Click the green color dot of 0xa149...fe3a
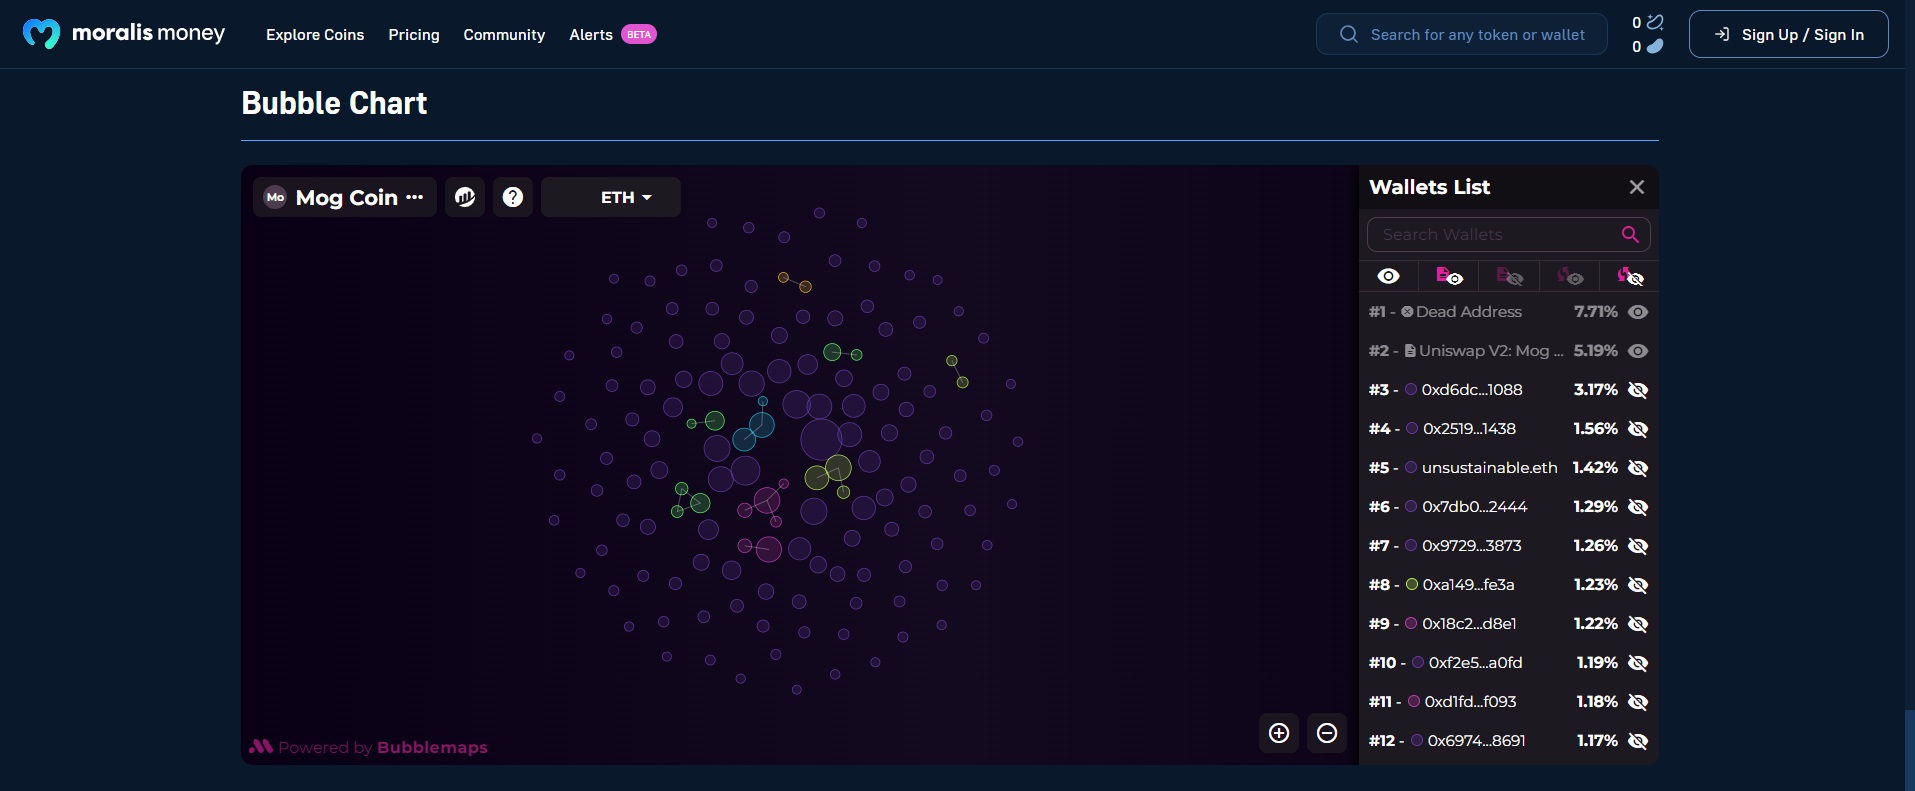This screenshot has height=791, width=1915. point(1412,585)
